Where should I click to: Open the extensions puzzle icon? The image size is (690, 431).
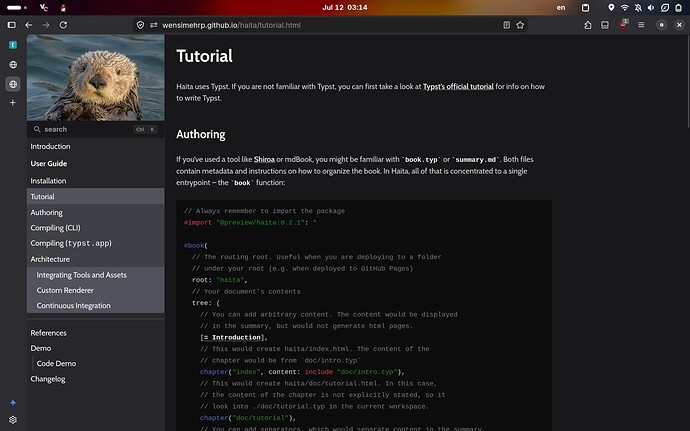[x=587, y=25]
